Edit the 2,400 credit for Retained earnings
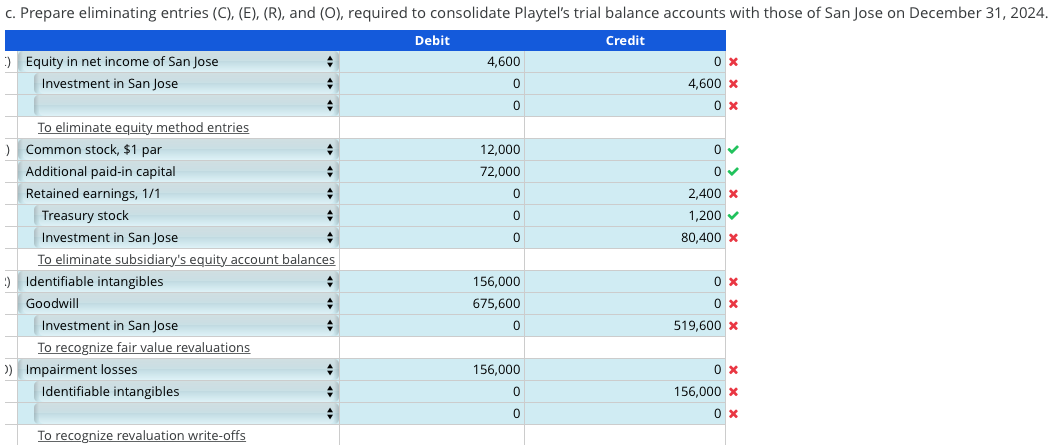 (625, 194)
